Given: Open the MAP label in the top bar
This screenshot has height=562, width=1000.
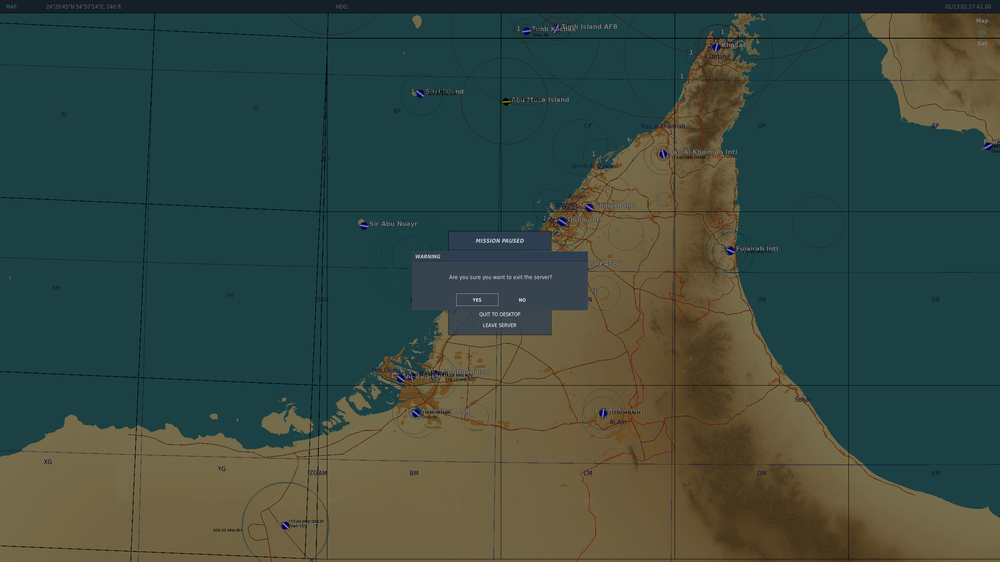Looking at the screenshot, I should pyautogui.click(x=11, y=6).
